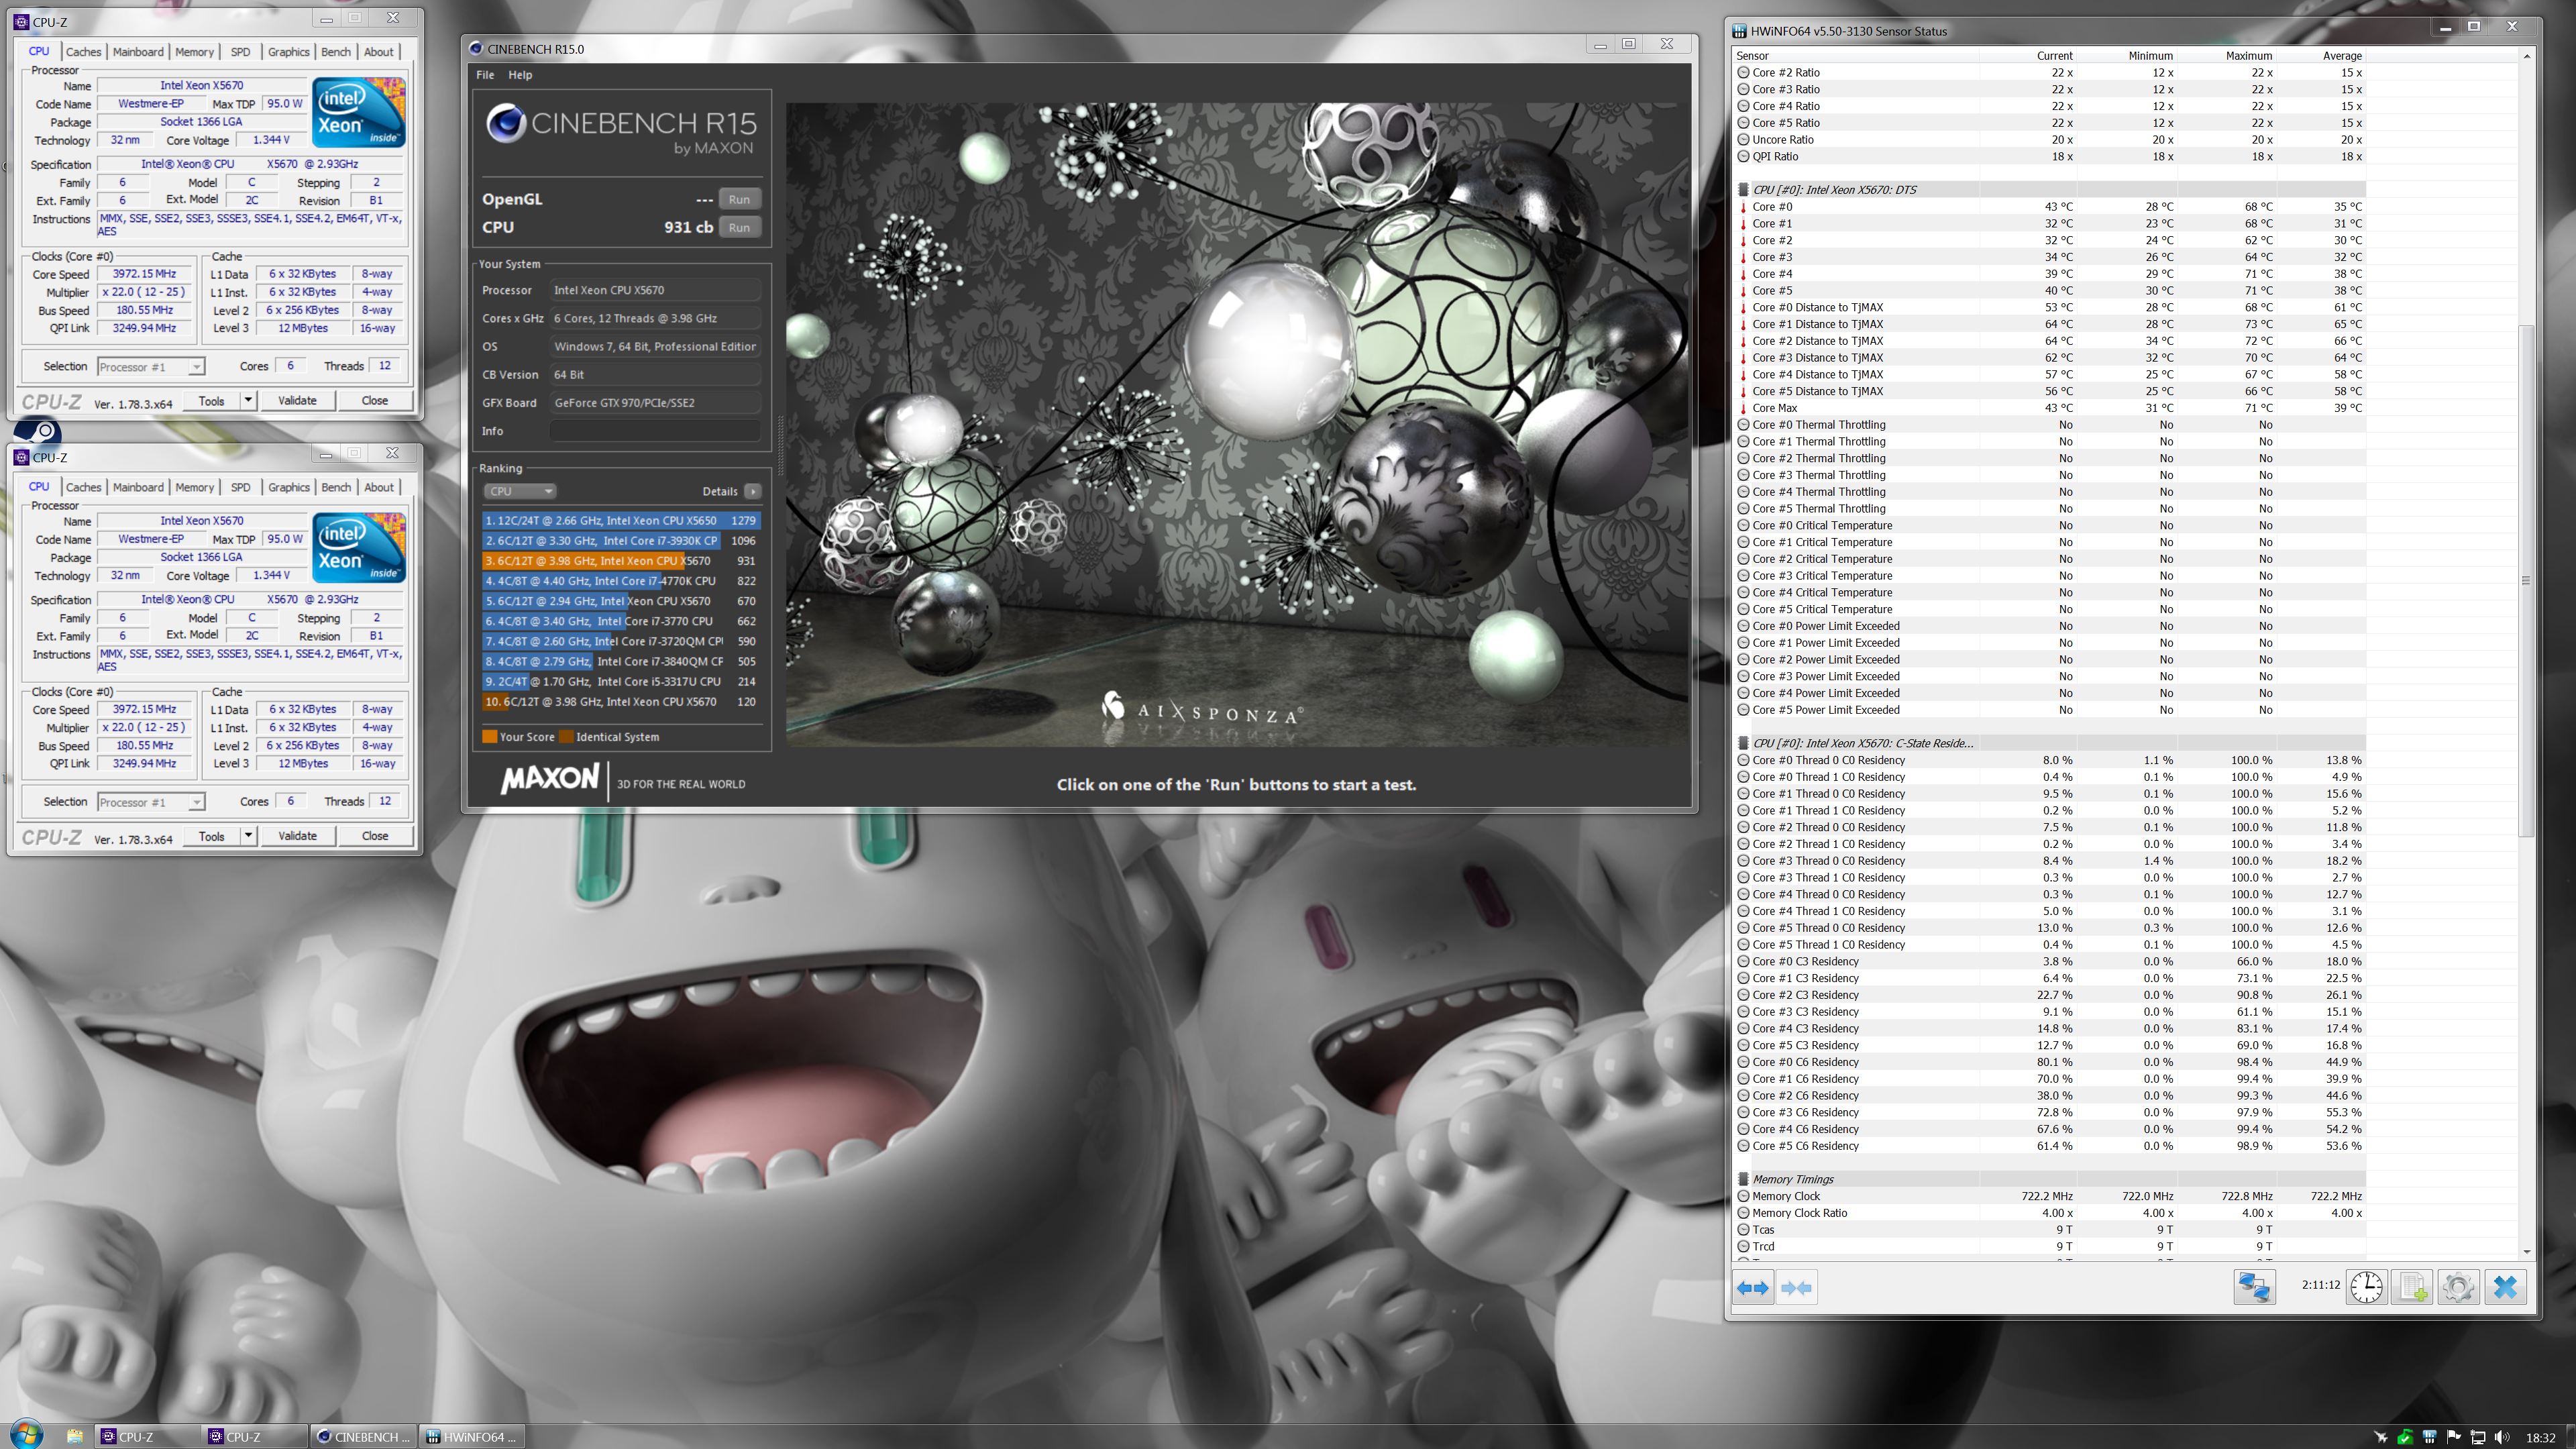
Task: Click HWiNFO64 taskbar button
Action: 472,1437
